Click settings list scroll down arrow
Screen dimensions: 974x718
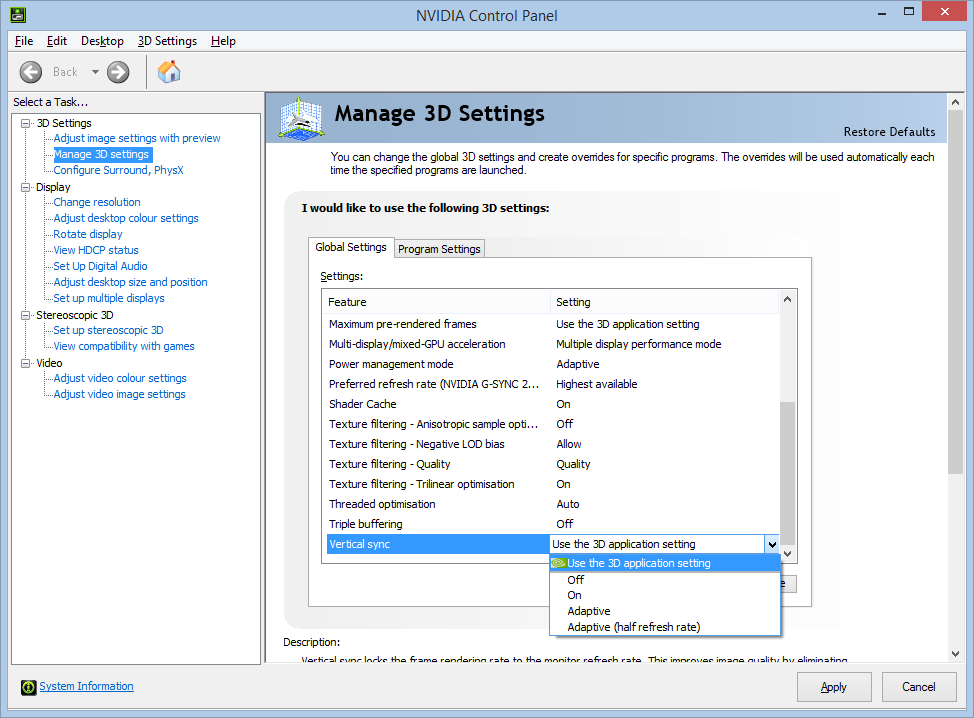tap(787, 554)
